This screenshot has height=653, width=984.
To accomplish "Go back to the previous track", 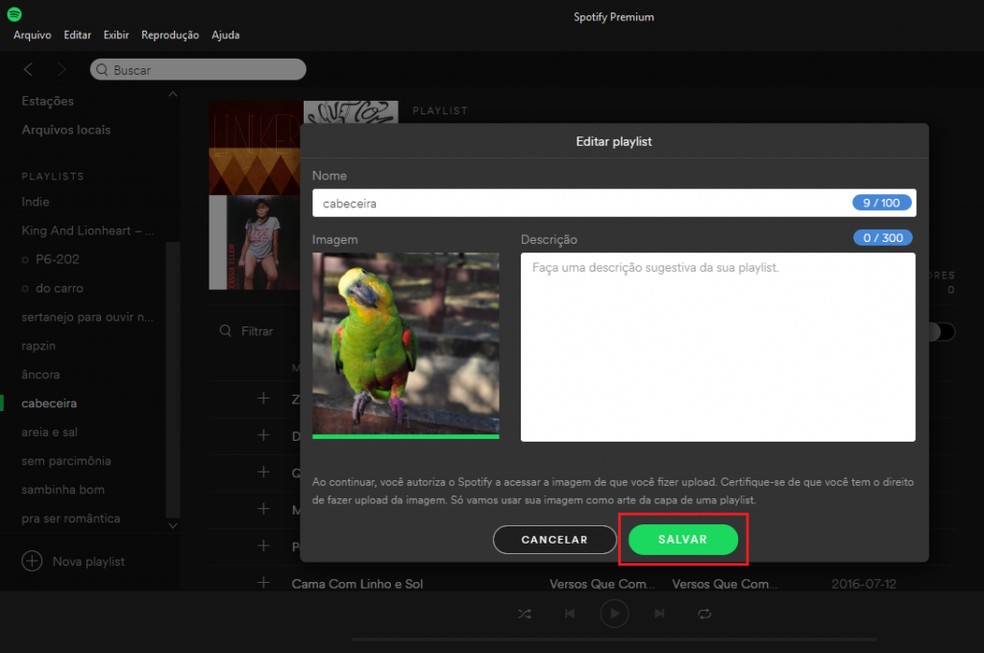I will click(x=569, y=613).
